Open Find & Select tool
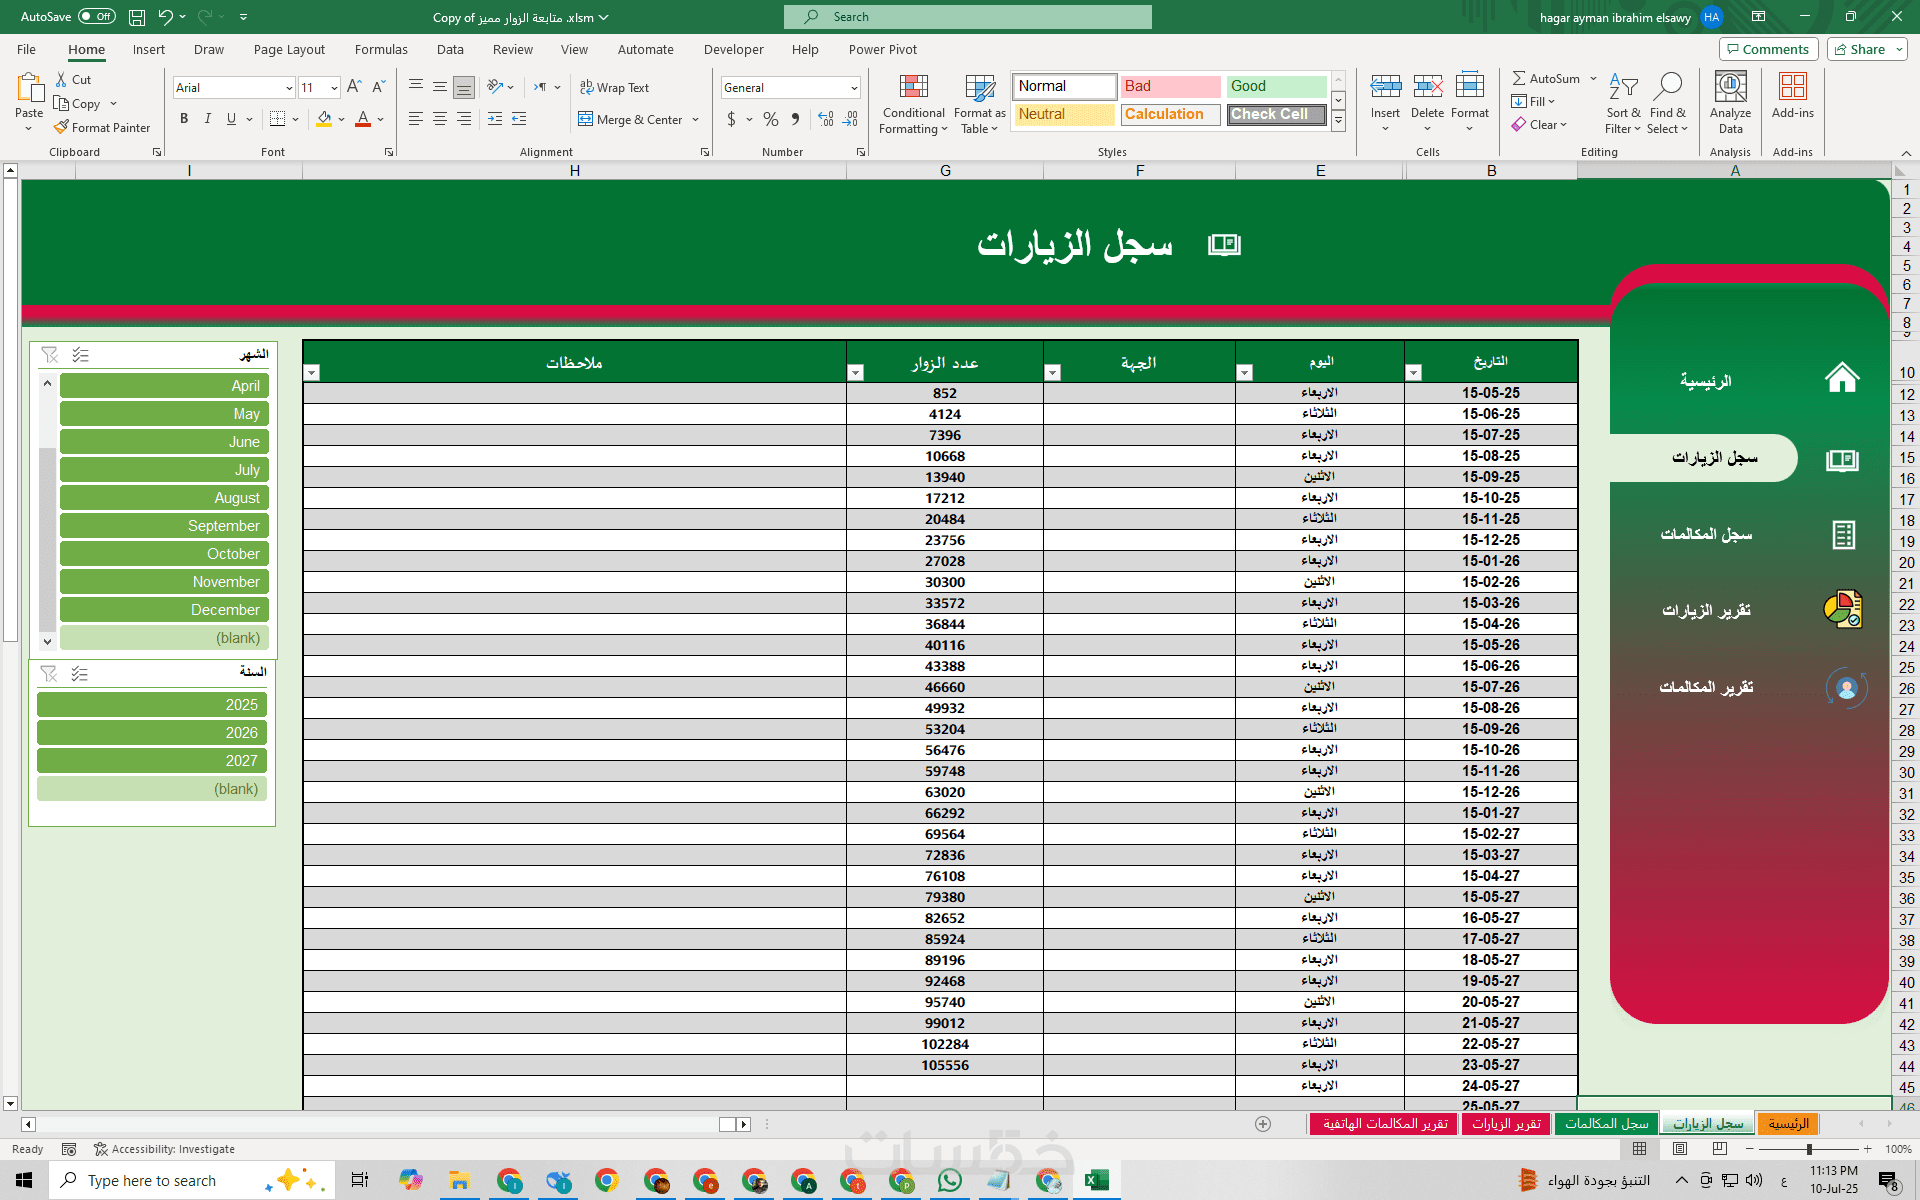Image resolution: width=1920 pixels, height=1200 pixels. pos(1667,104)
